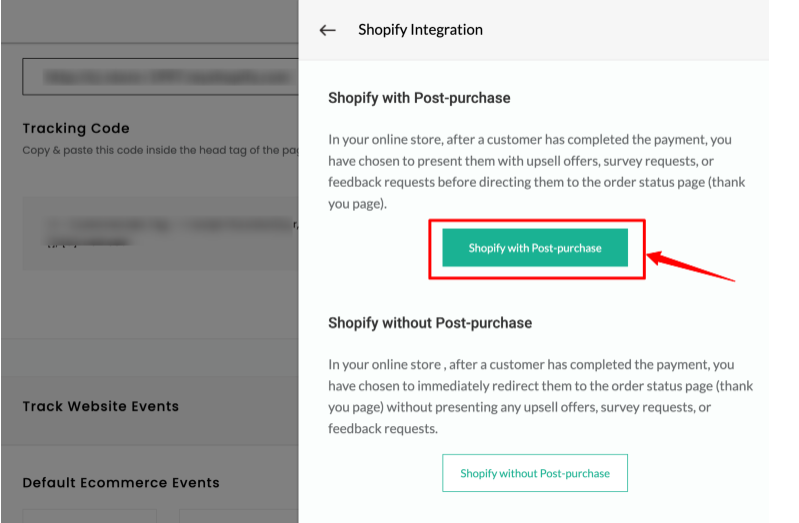Click the Tracking Code heading
This screenshot has height=523, width=799.
(76, 128)
